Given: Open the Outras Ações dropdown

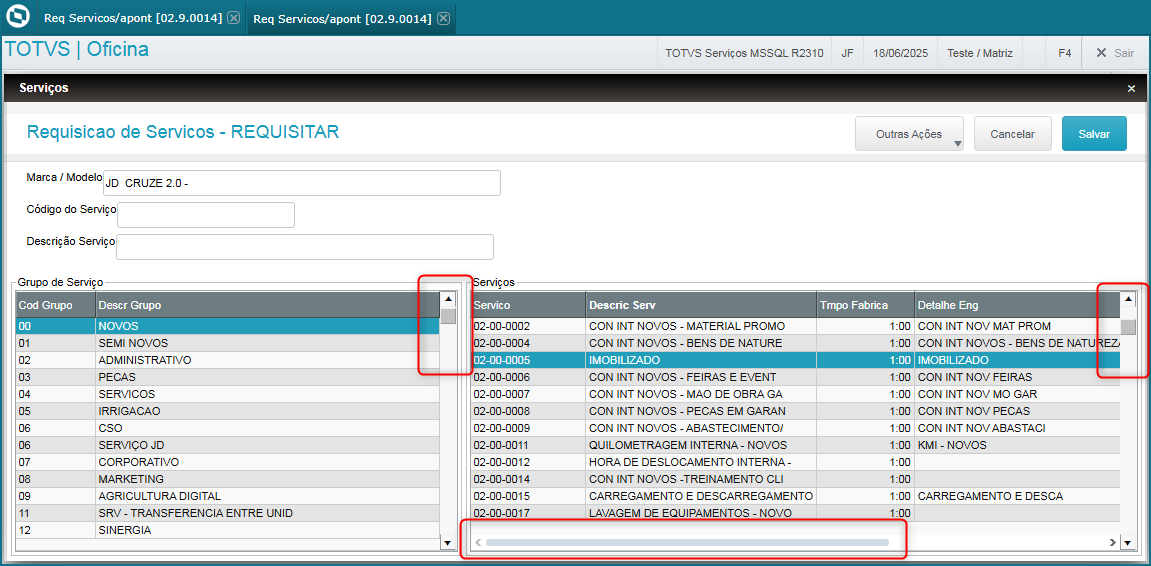Looking at the screenshot, I should coord(910,134).
